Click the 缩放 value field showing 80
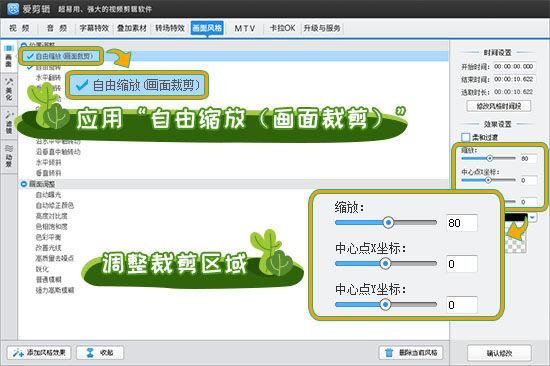 (528, 159)
